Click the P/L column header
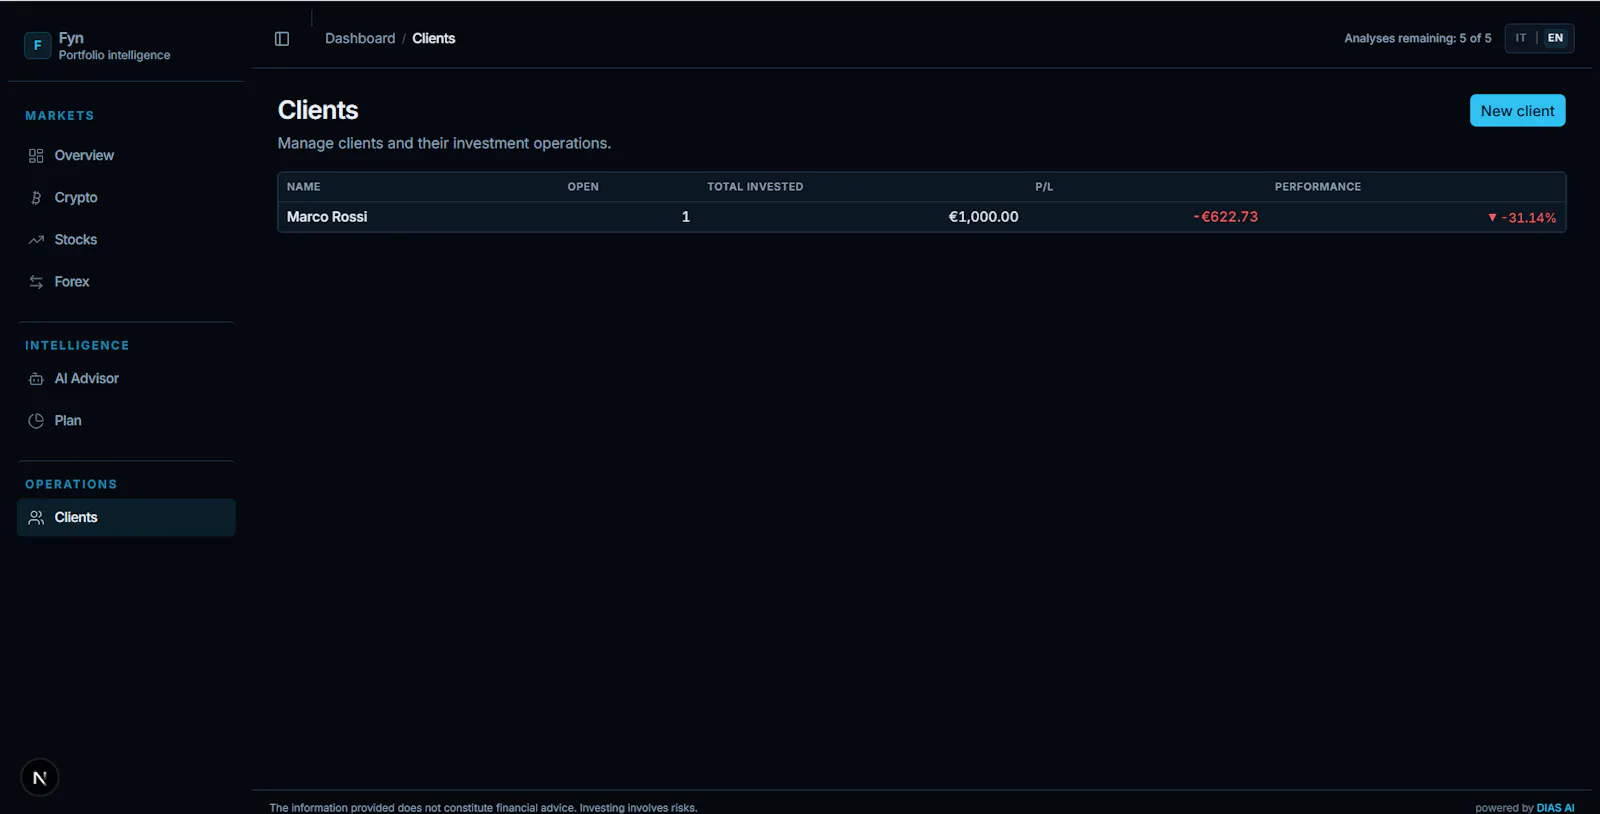Viewport: 1600px width, 814px height. (1044, 187)
